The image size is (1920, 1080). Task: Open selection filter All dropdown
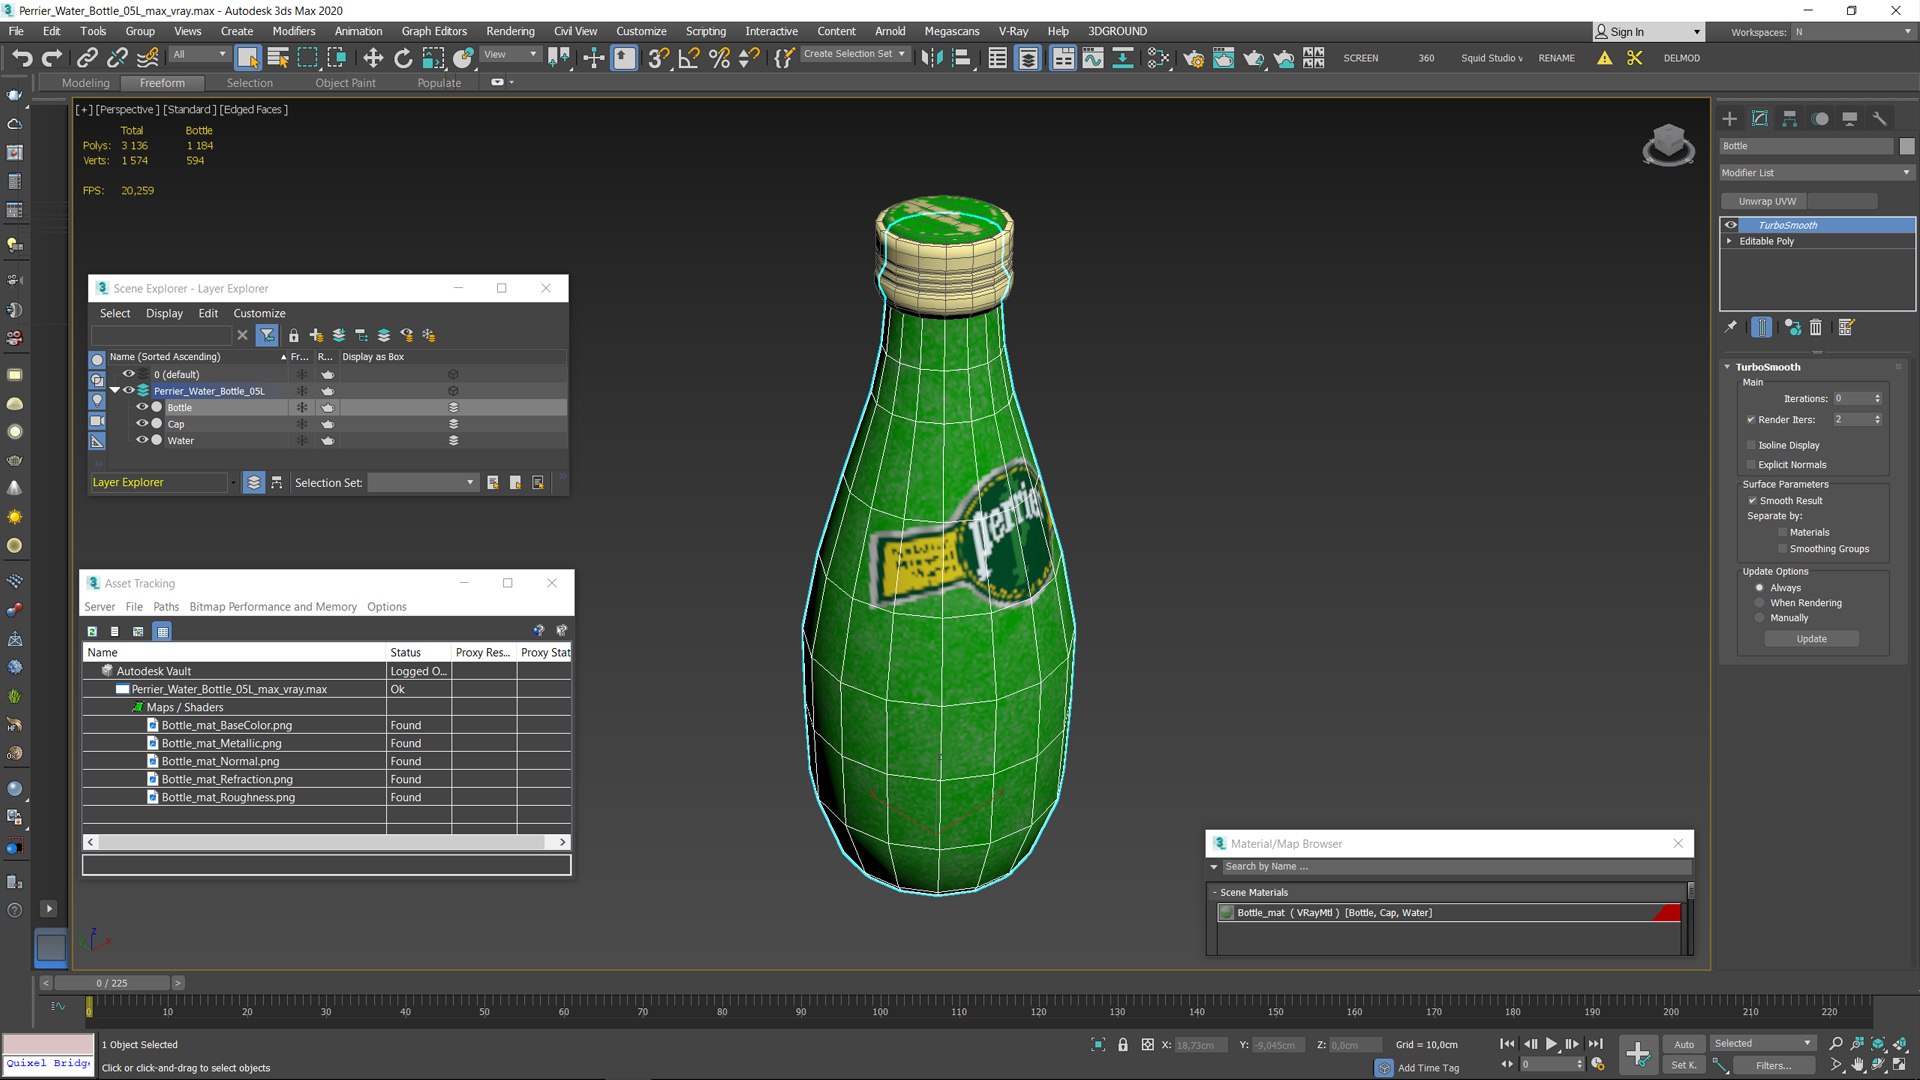[199, 55]
